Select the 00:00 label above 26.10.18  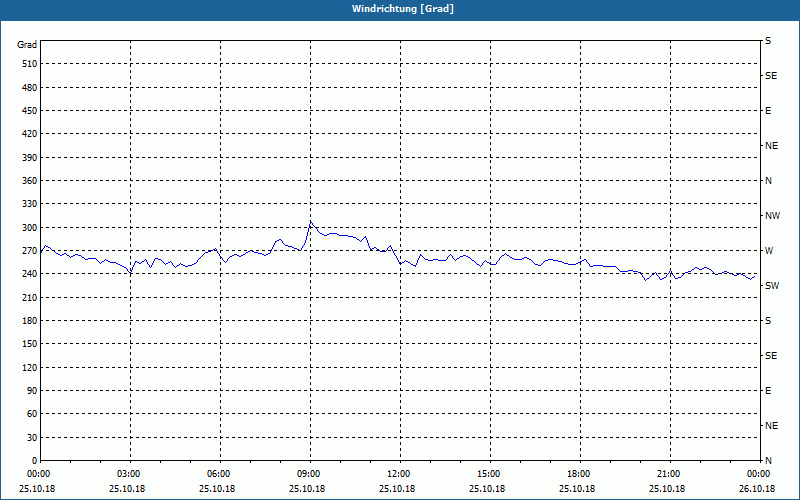[x=759, y=473]
